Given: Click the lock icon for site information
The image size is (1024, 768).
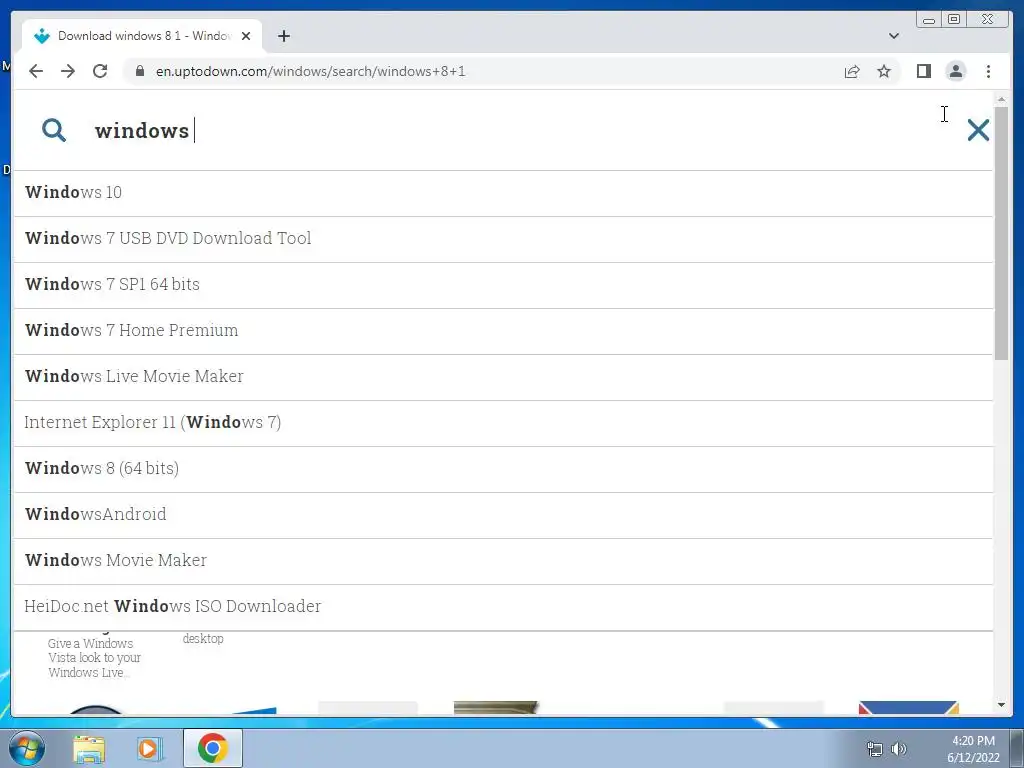Looking at the screenshot, I should point(139,71).
